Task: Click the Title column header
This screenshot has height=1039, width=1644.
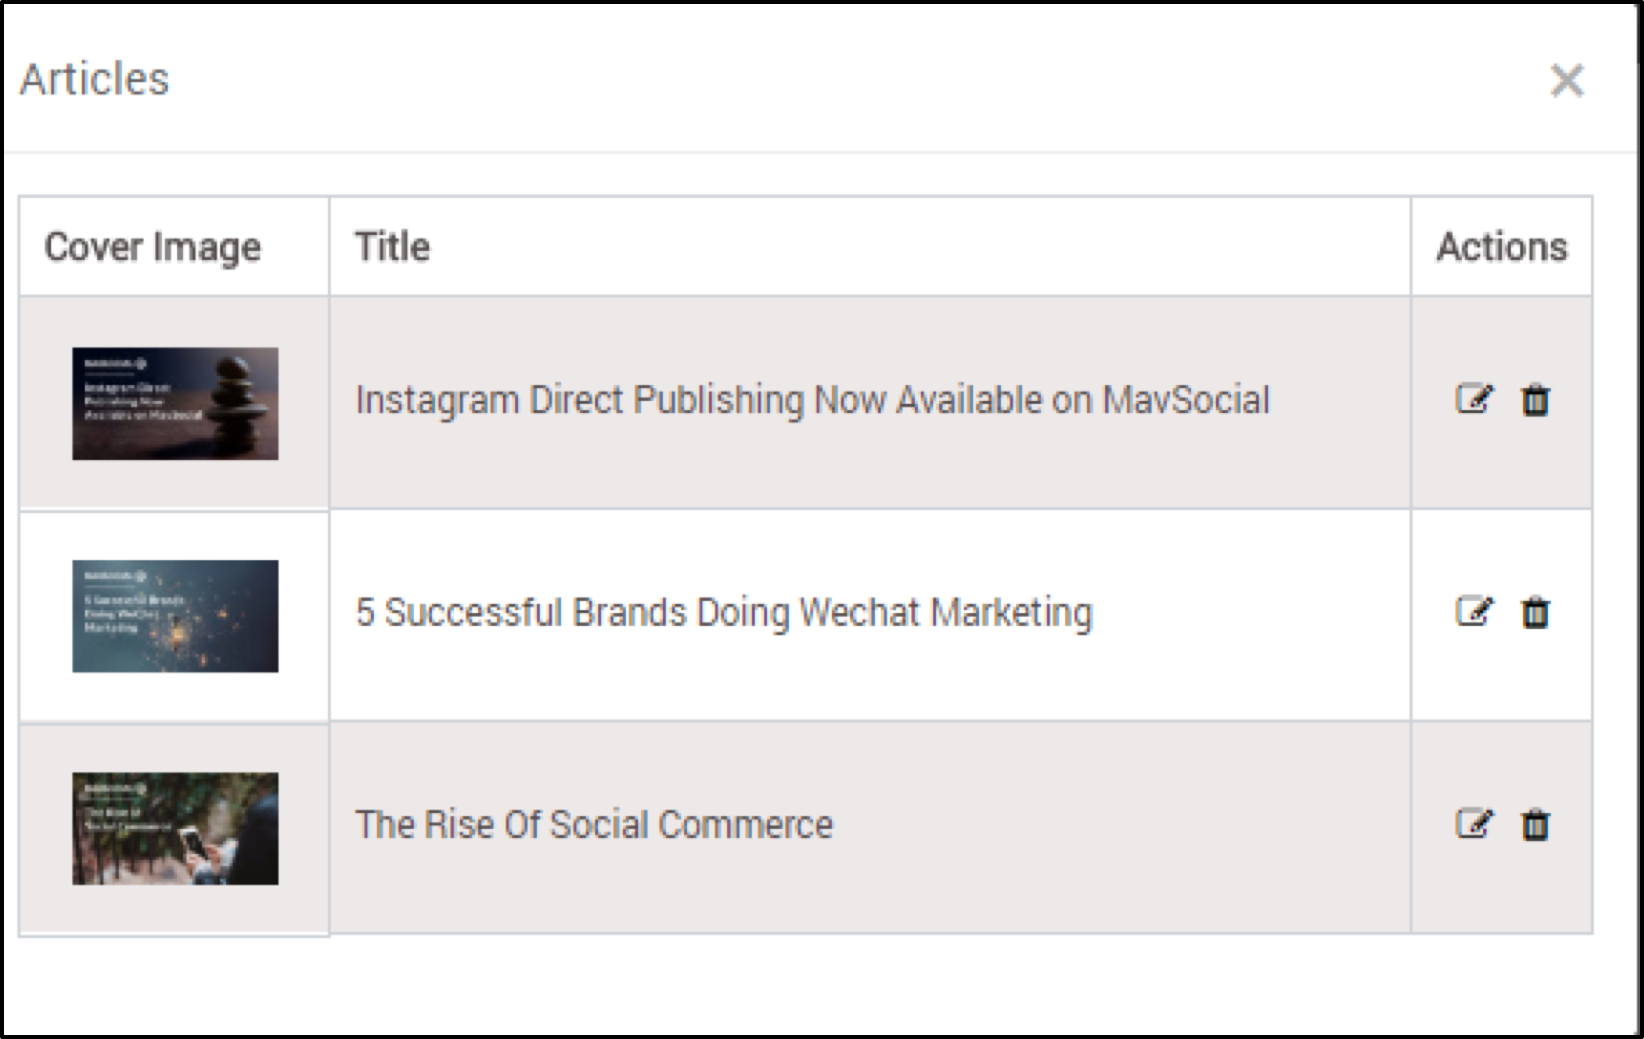Action: (x=392, y=247)
